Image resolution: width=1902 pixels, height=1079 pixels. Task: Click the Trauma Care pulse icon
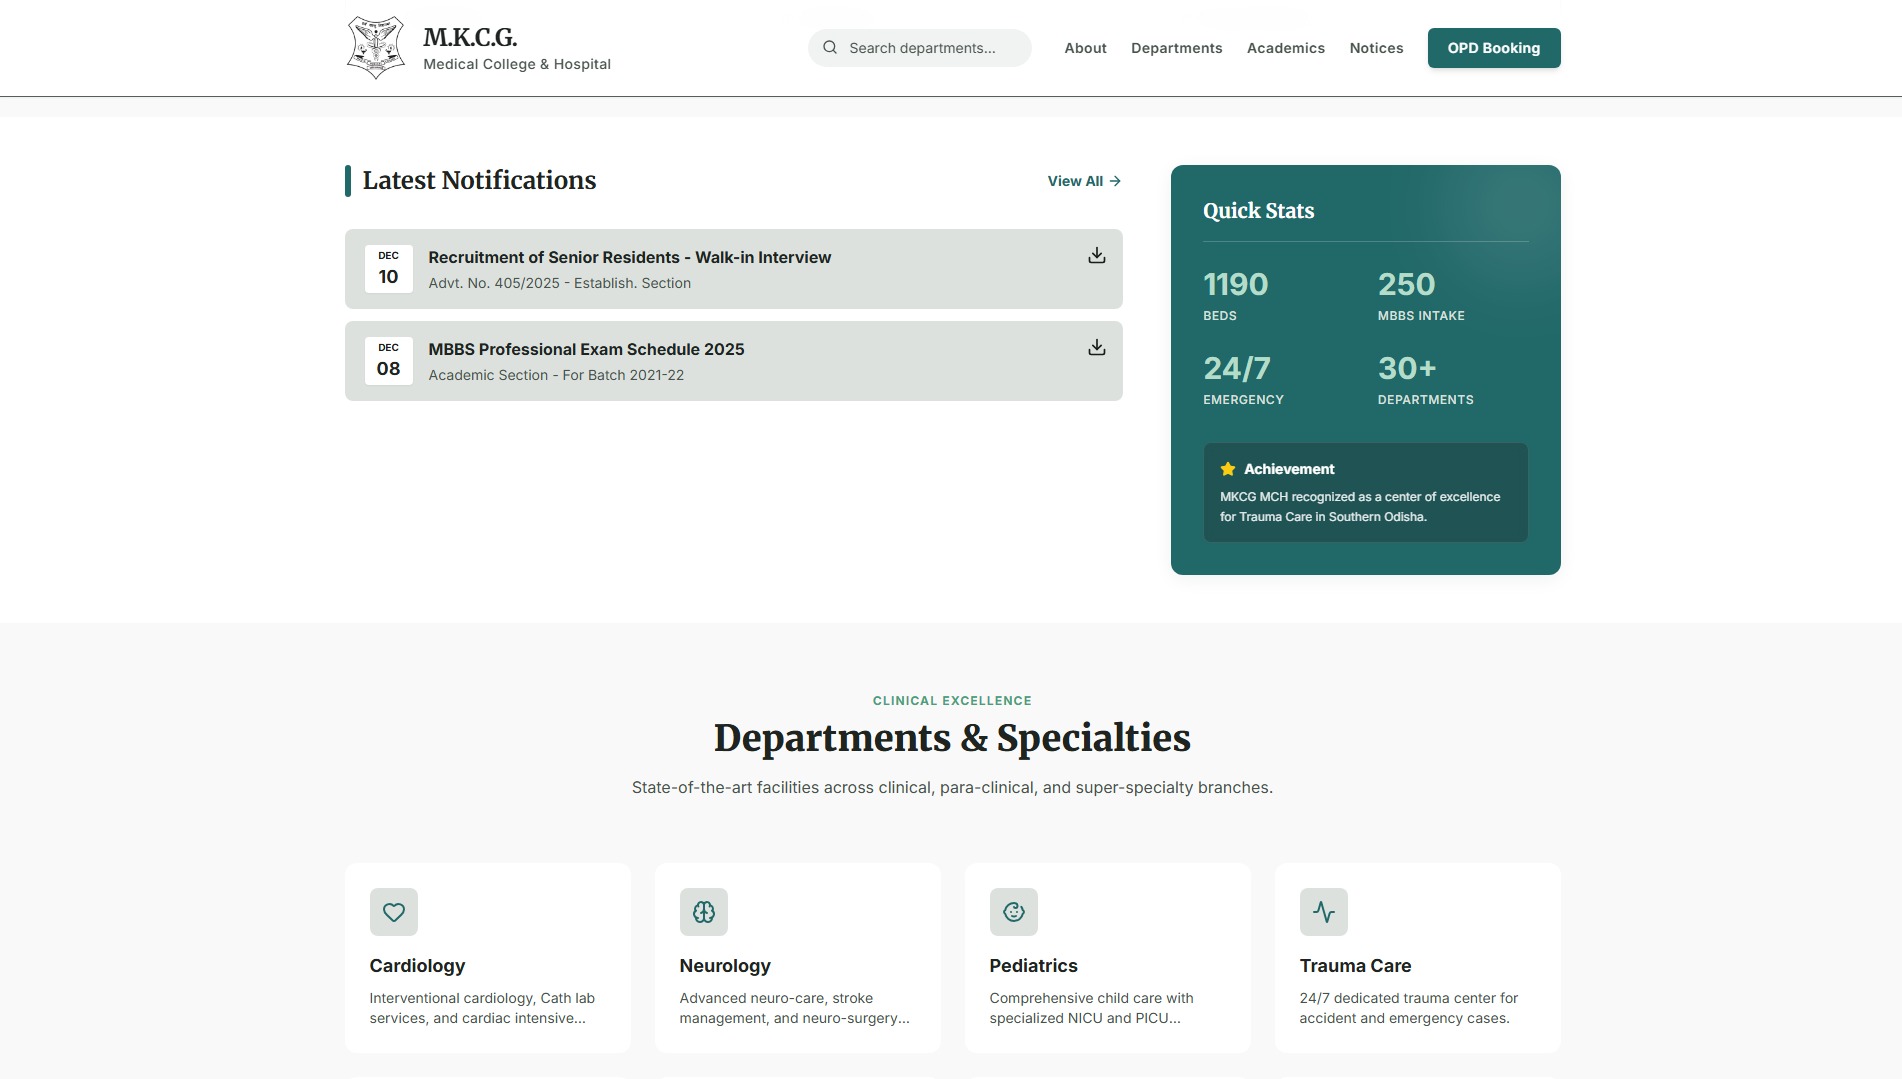[1324, 912]
